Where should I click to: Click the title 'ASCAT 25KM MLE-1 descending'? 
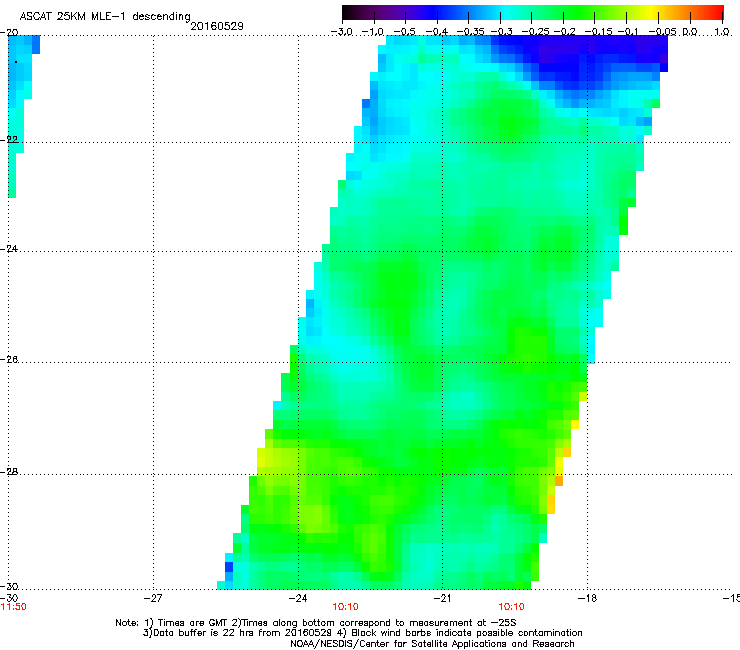[105, 17]
